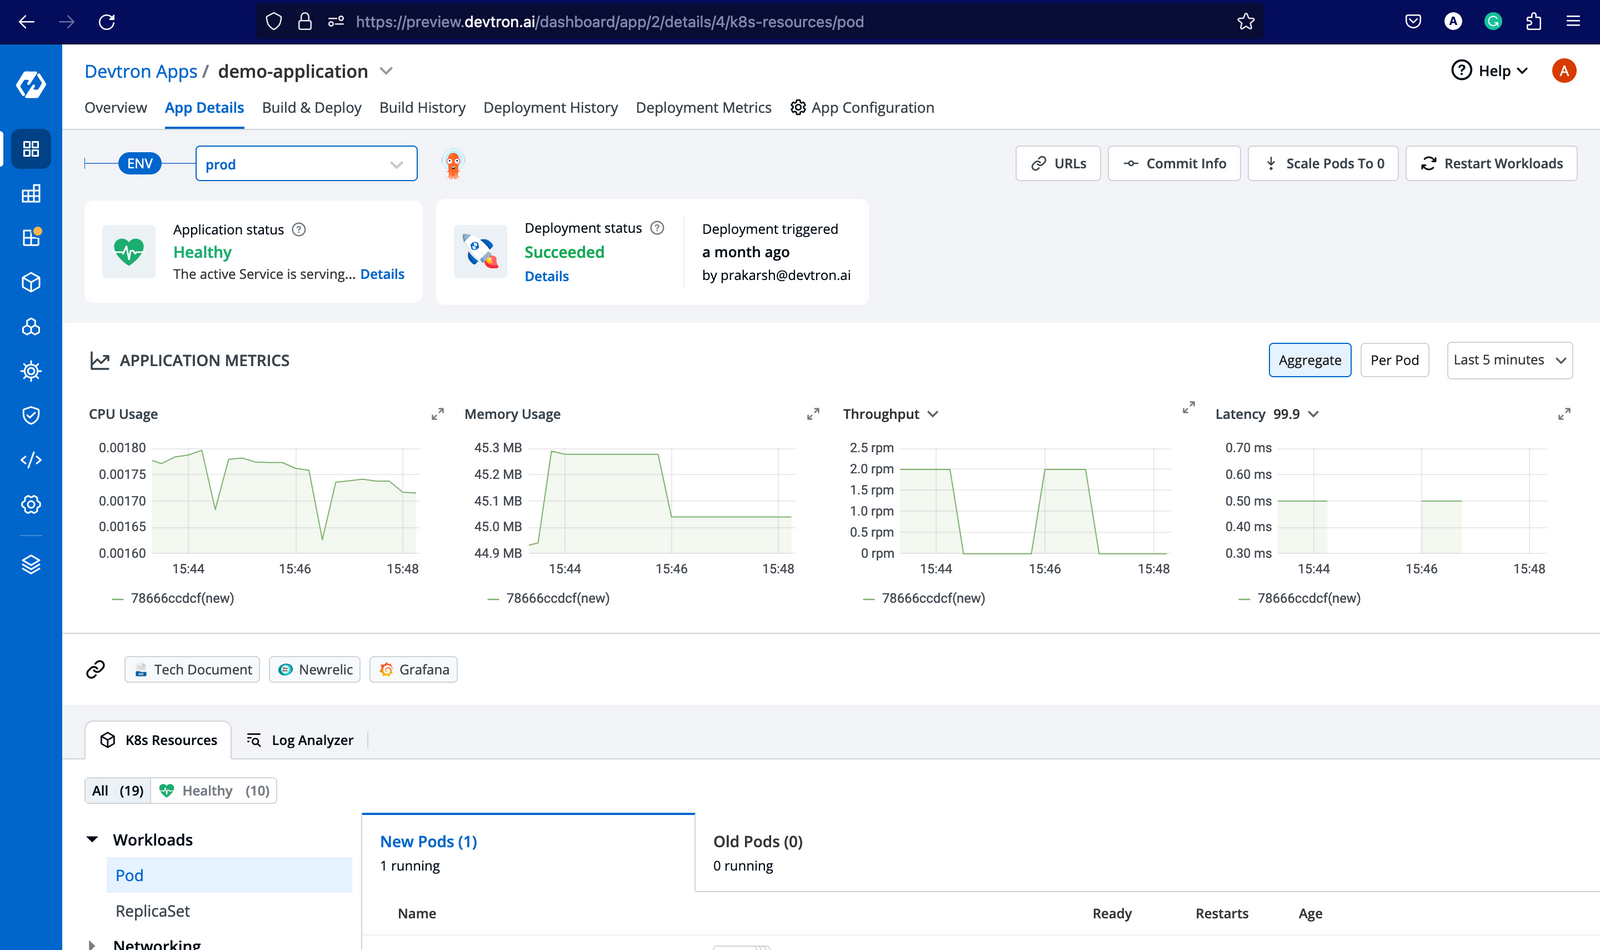The width and height of the screenshot is (1600, 950).
Task: Click the Restart Workloads button
Action: (1491, 164)
